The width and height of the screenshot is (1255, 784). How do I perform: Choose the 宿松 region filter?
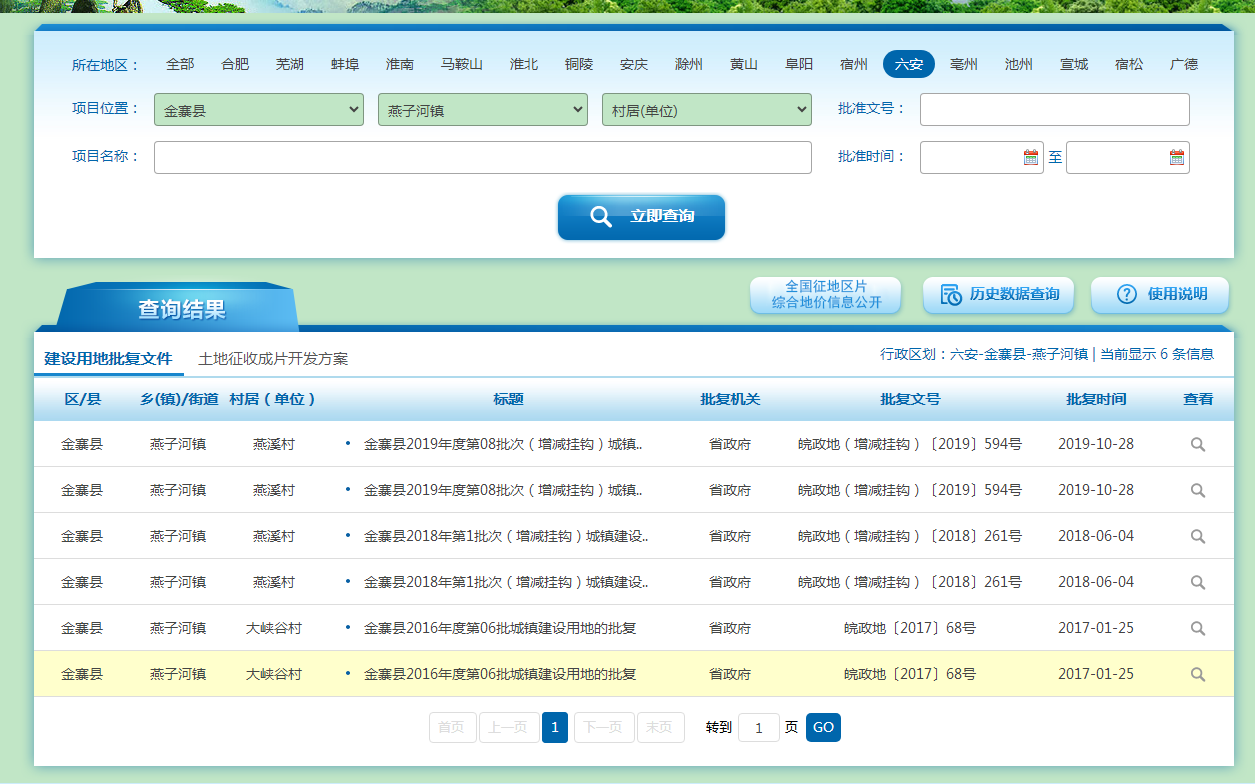pyautogui.click(x=1129, y=64)
